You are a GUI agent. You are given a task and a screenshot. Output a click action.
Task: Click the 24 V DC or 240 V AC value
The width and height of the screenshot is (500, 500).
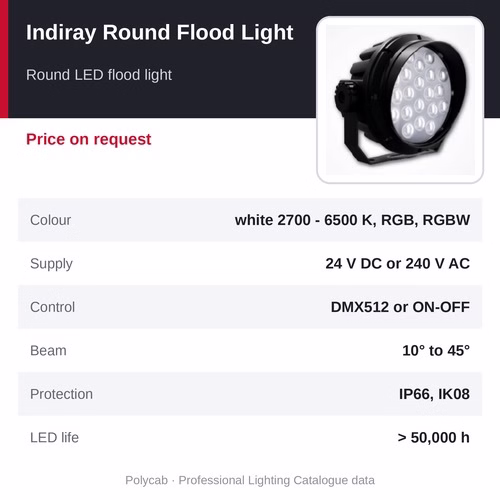398,264
